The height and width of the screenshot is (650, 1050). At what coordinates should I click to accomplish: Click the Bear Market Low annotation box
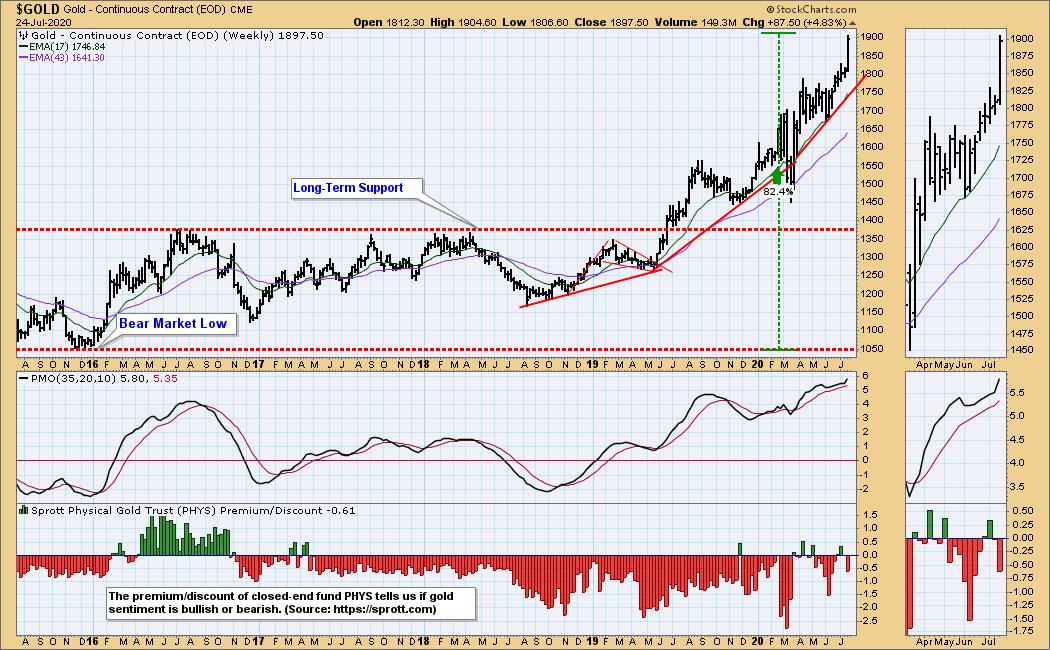[175, 323]
